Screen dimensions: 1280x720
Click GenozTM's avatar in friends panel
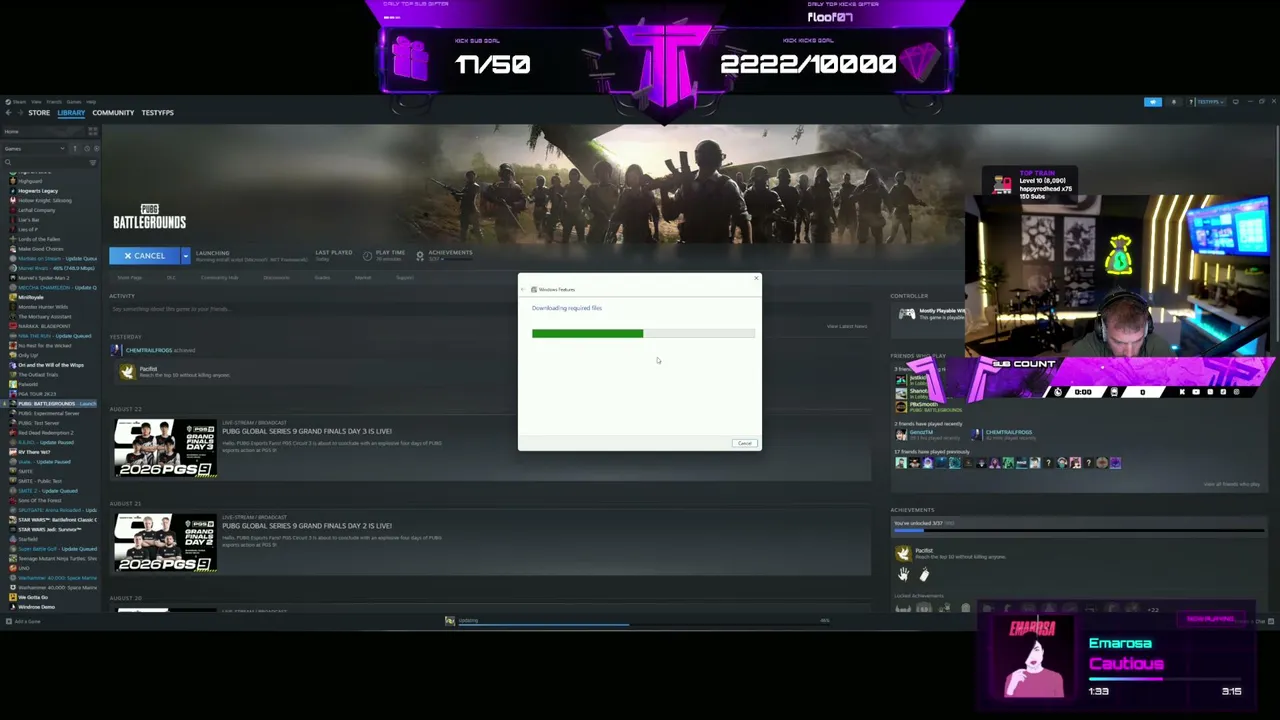pos(901,435)
